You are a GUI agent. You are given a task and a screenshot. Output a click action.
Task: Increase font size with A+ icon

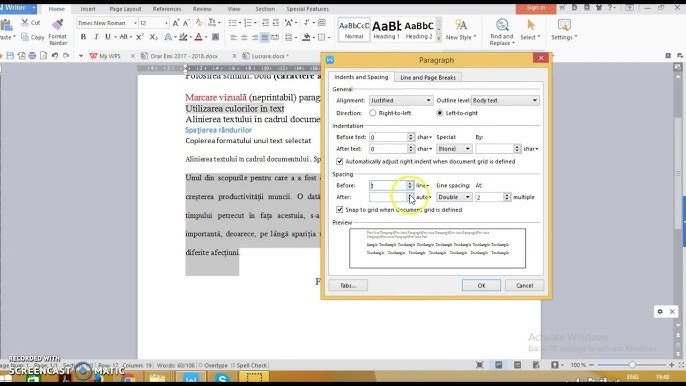click(x=175, y=23)
